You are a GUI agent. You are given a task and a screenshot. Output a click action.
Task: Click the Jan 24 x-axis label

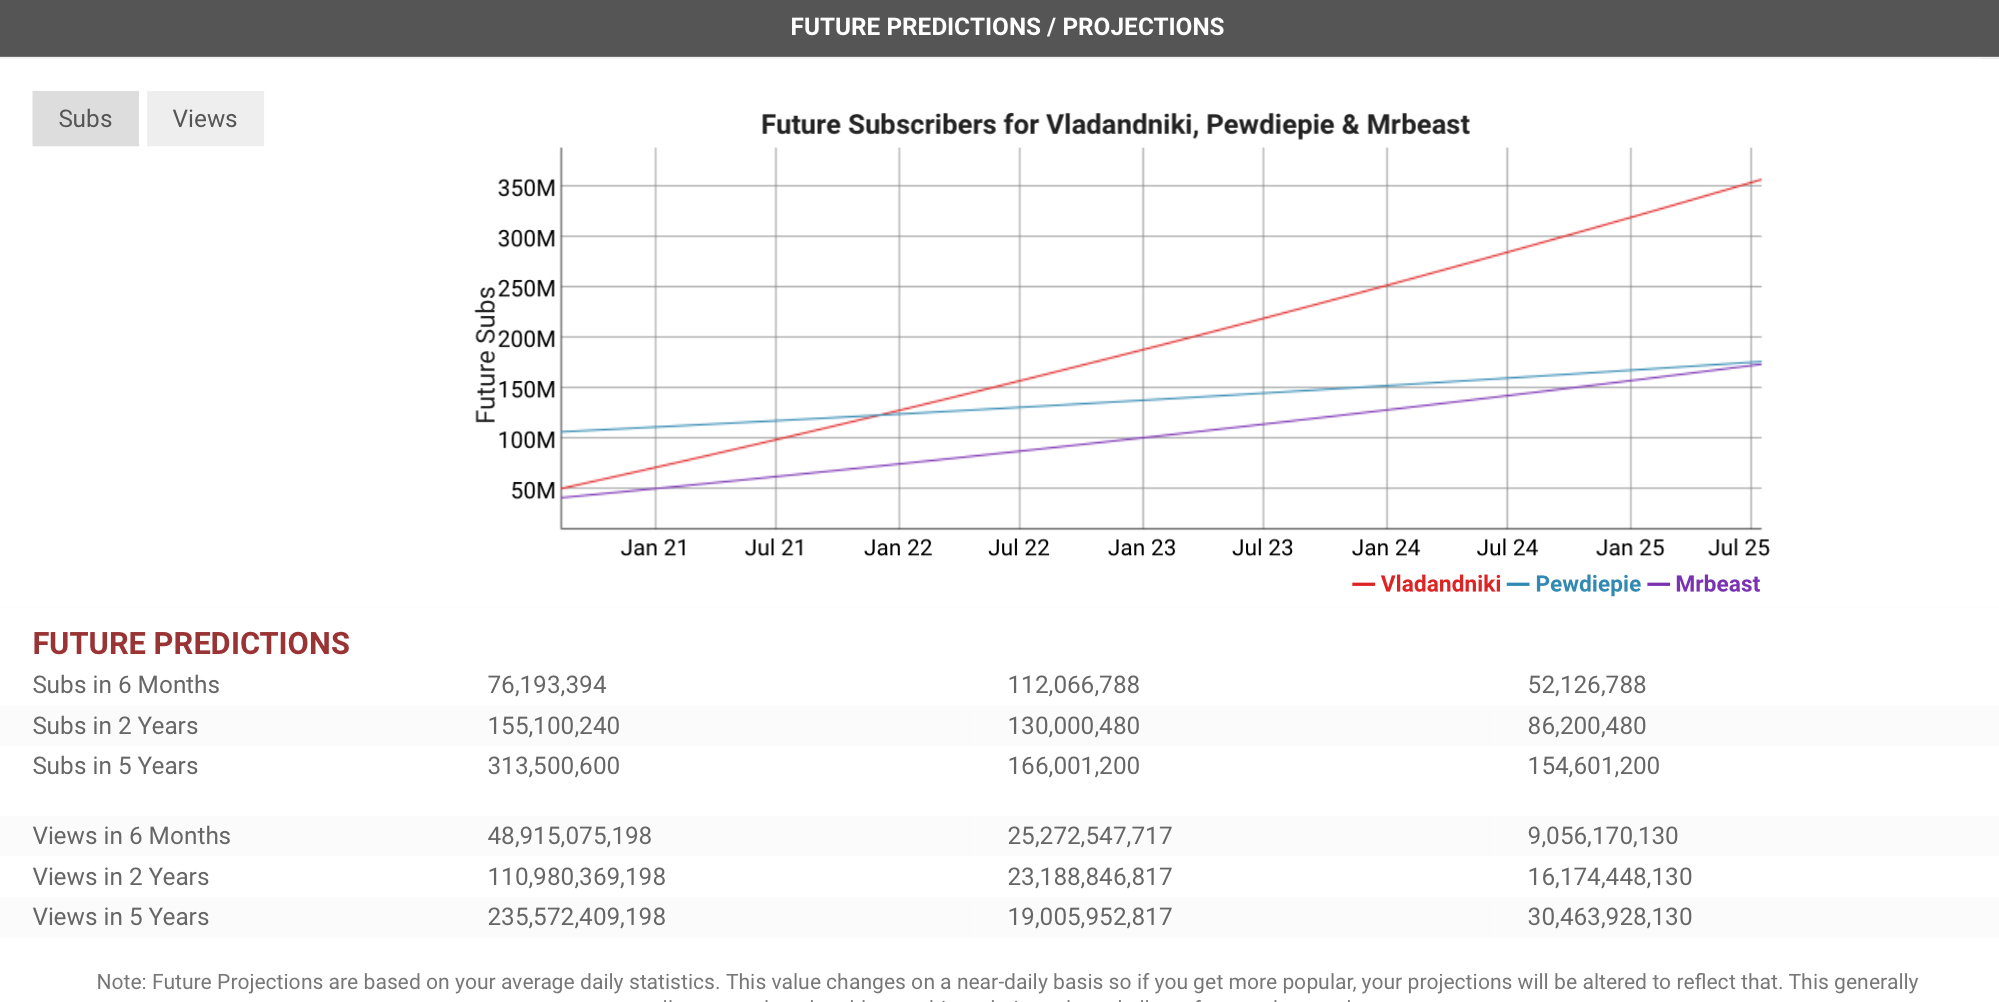click(1386, 548)
